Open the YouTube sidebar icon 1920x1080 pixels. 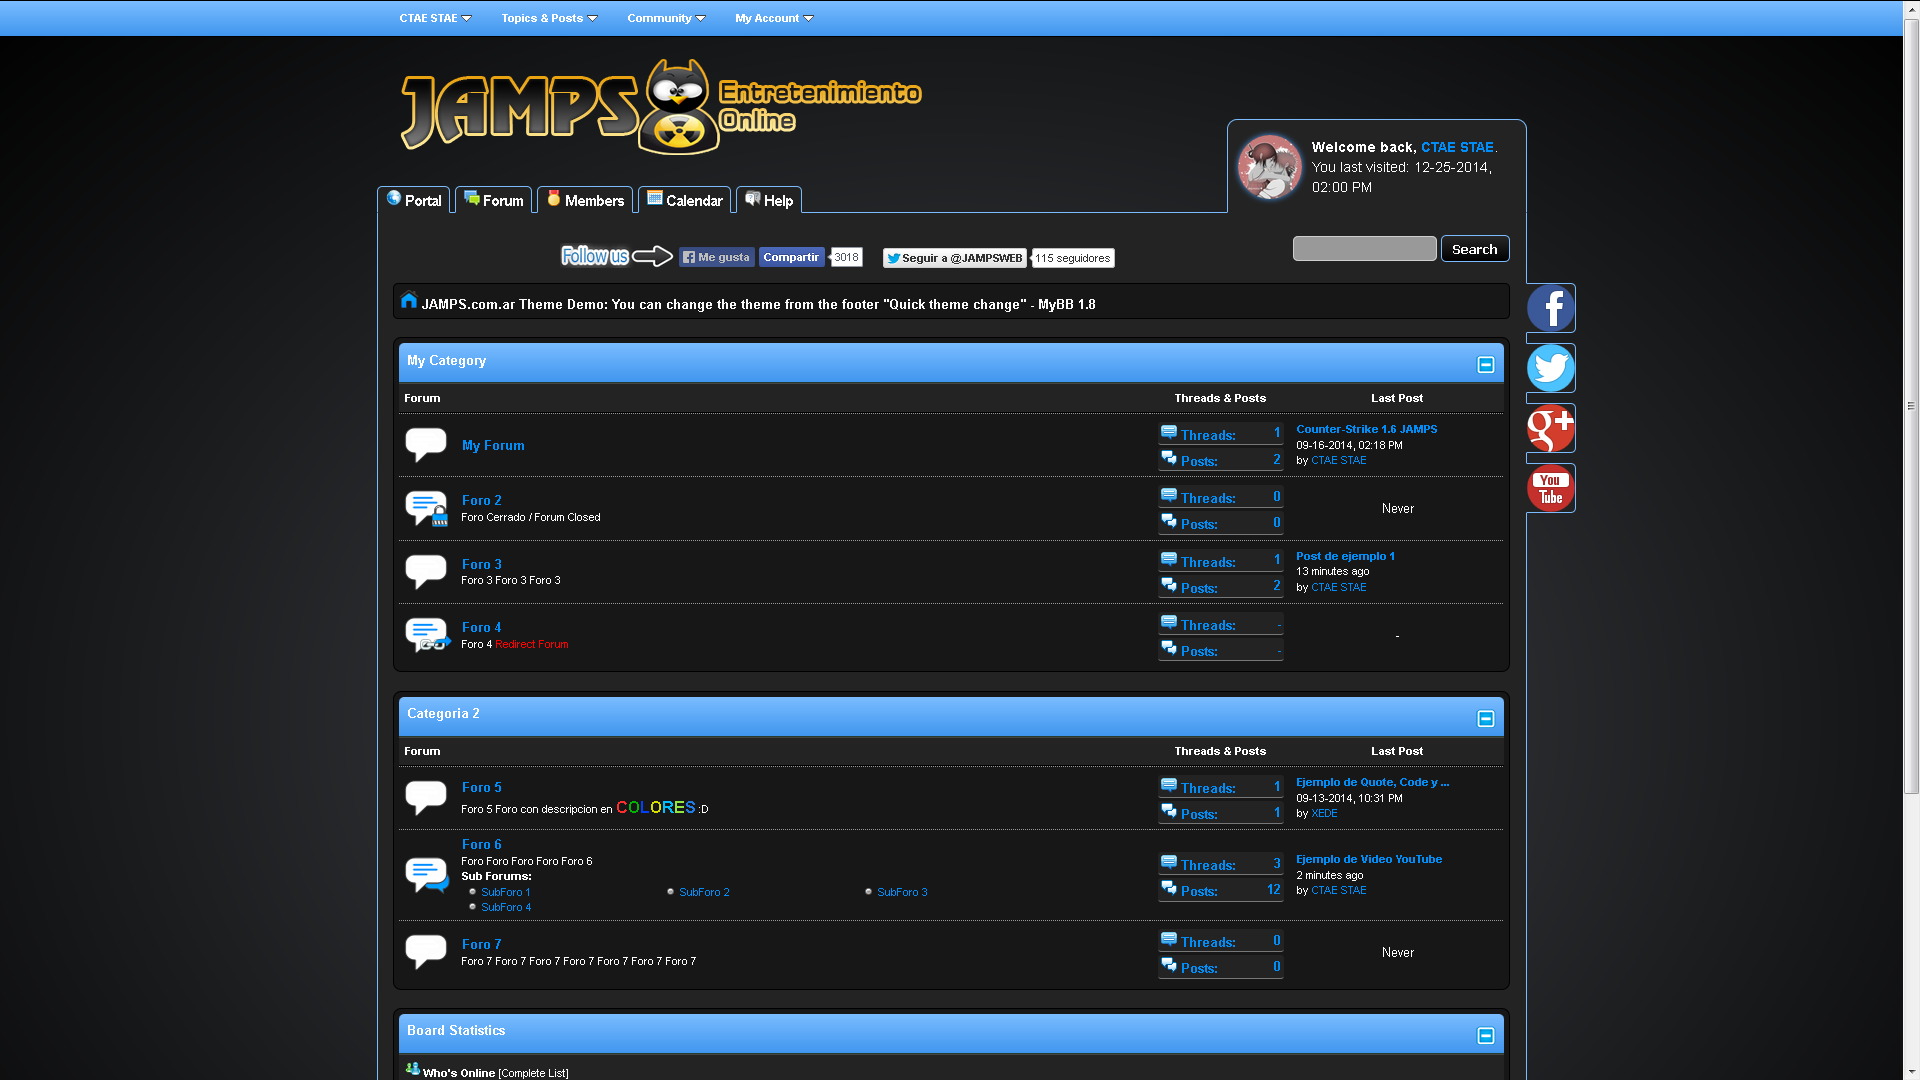pyautogui.click(x=1550, y=488)
